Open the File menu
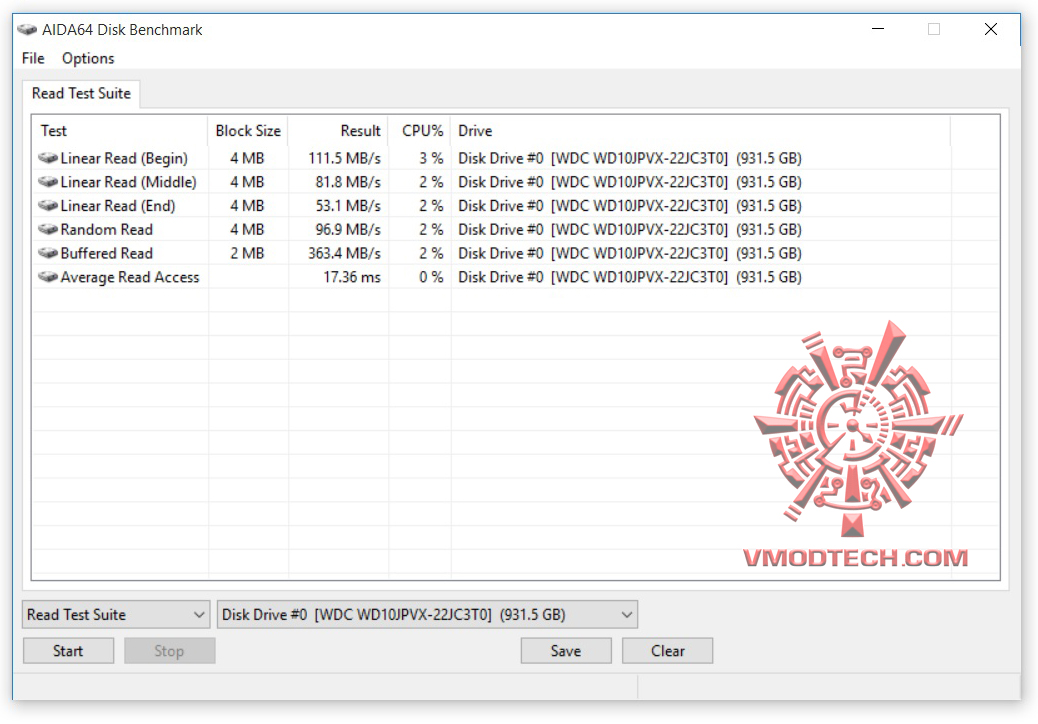 coord(32,58)
